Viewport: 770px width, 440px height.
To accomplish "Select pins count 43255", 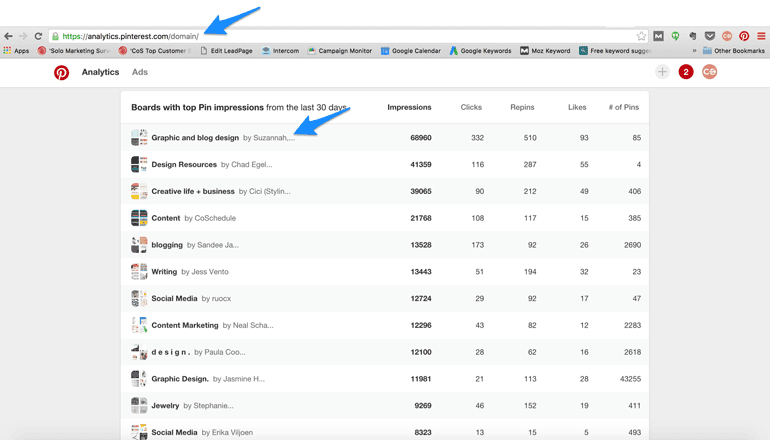I will click(631, 379).
